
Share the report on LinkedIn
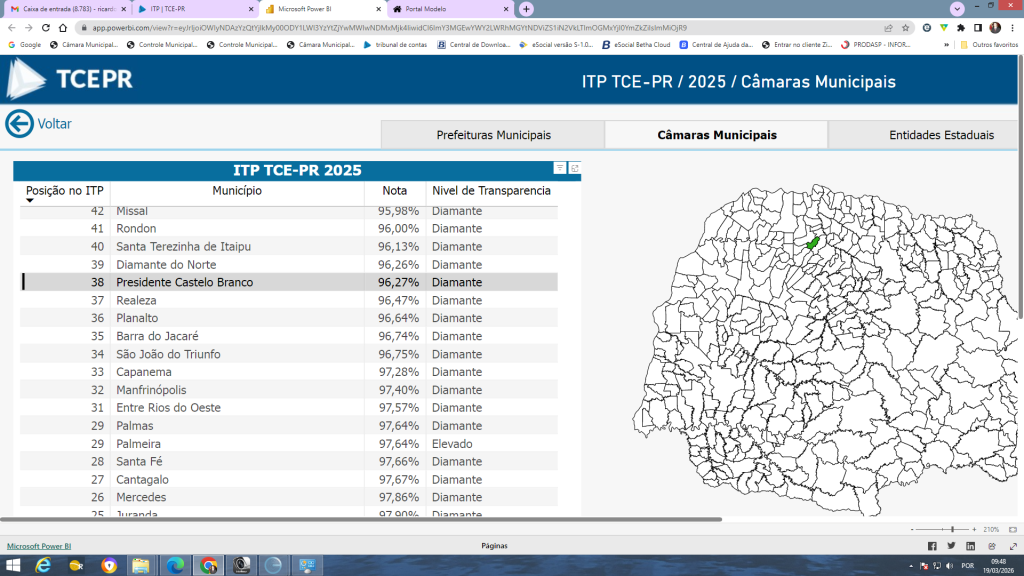click(x=970, y=546)
